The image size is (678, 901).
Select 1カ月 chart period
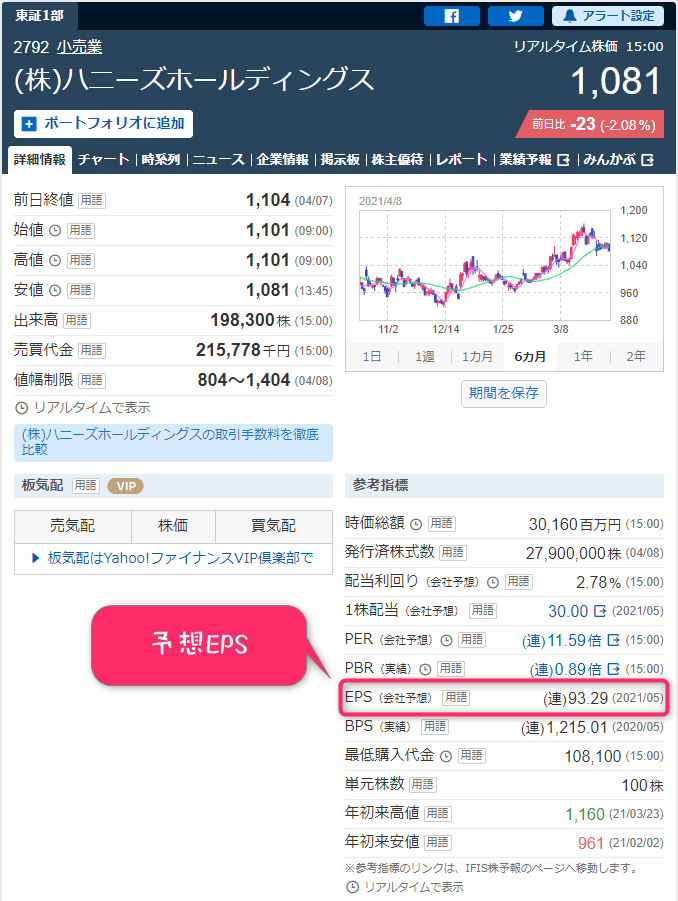(477, 357)
